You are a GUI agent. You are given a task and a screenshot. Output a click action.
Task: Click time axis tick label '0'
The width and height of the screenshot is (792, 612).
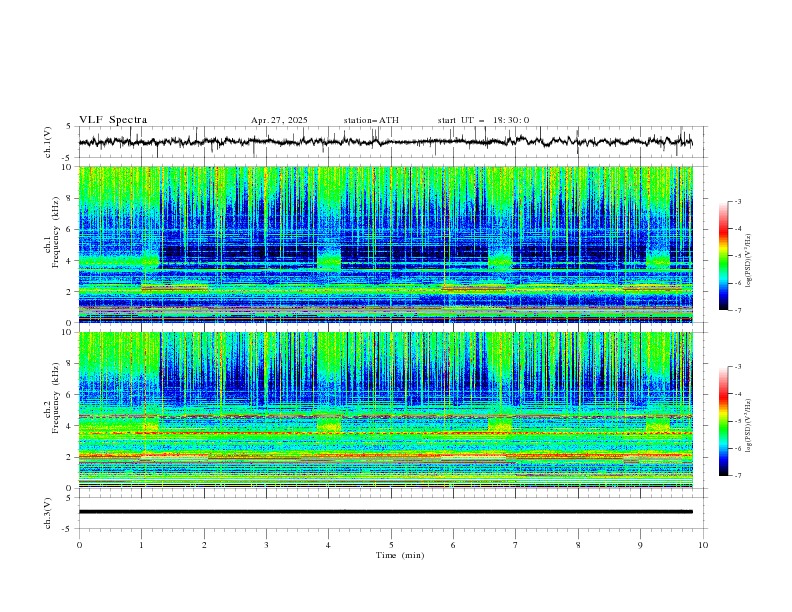tap(79, 545)
